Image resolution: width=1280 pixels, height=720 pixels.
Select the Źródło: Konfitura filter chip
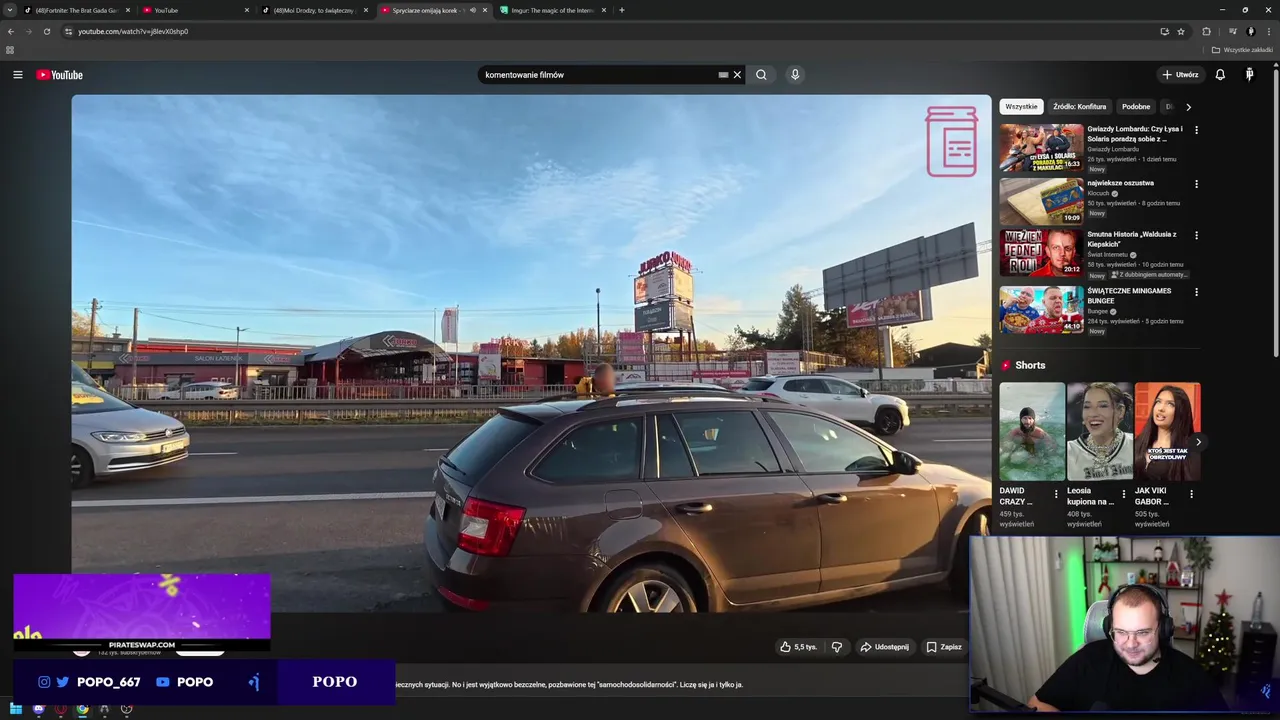1080,107
